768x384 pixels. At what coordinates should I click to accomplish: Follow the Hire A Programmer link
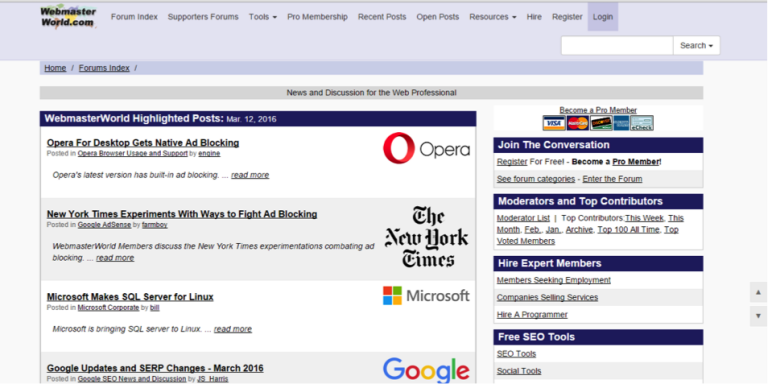(x=532, y=314)
